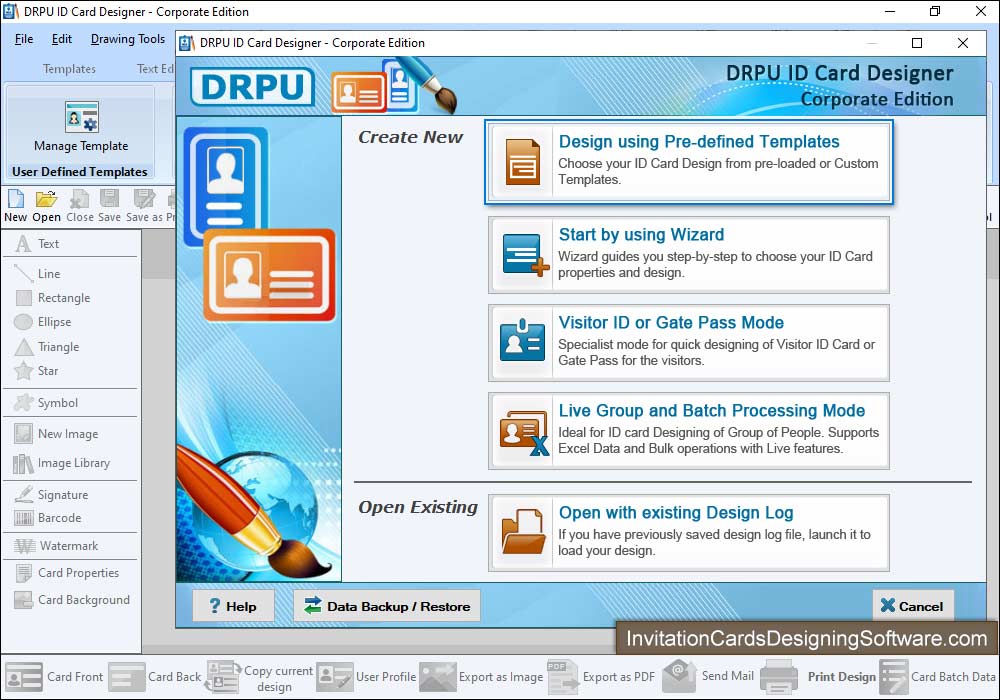Click Export as PDF

coord(601,676)
